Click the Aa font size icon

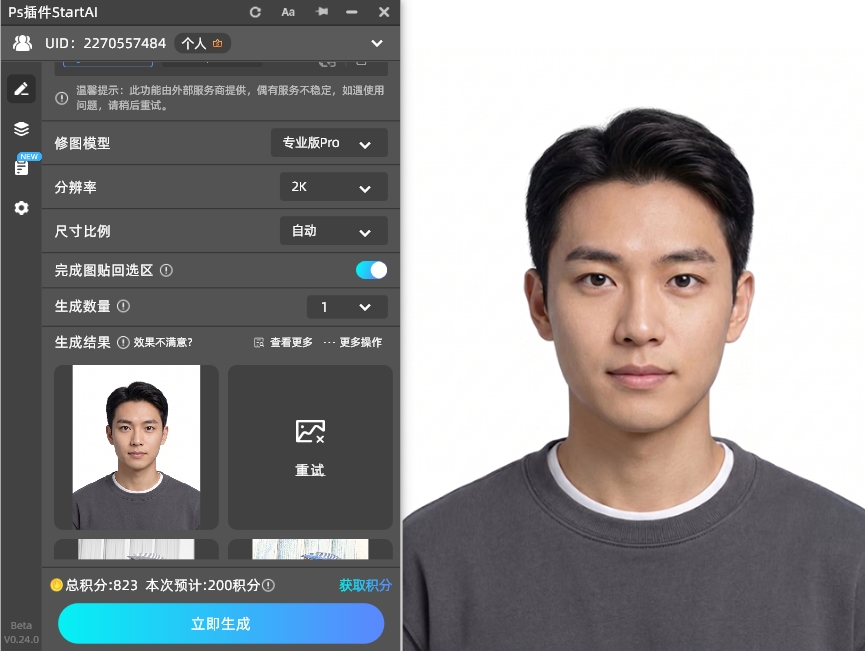288,12
